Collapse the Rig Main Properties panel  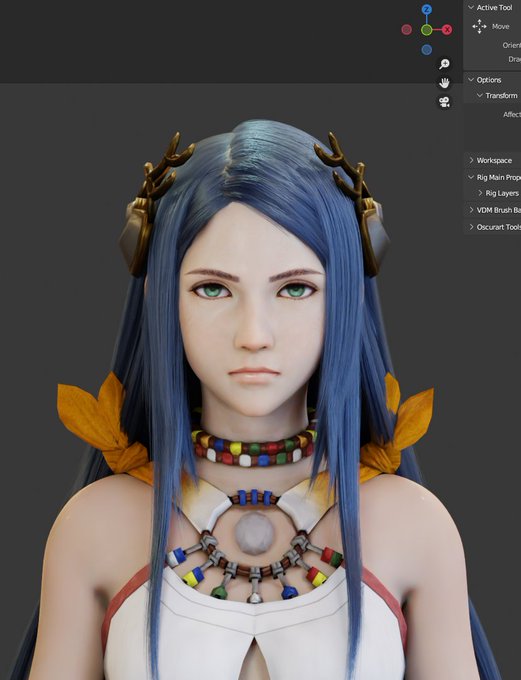(x=471, y=177)
